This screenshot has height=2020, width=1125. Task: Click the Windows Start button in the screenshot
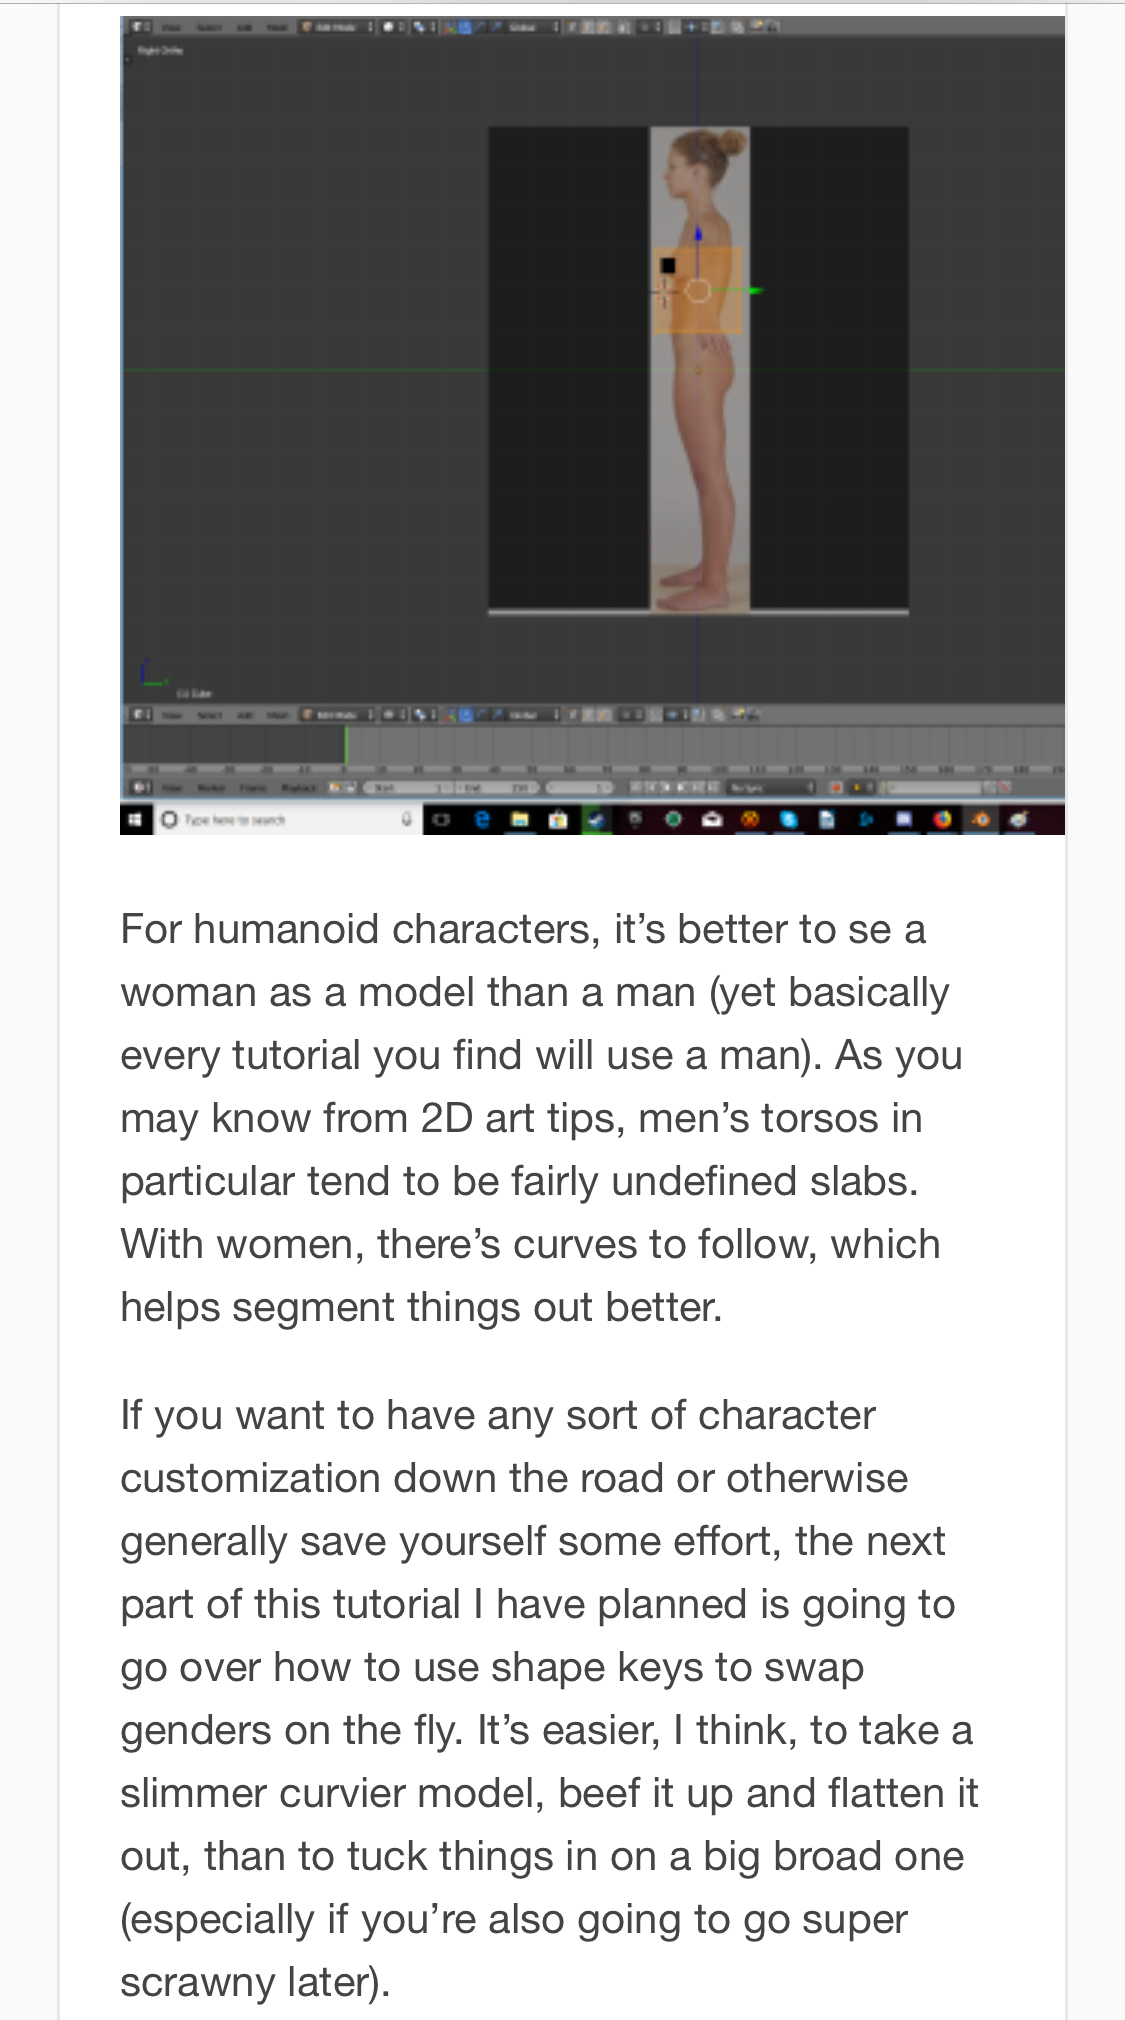(x=135, y=820)
